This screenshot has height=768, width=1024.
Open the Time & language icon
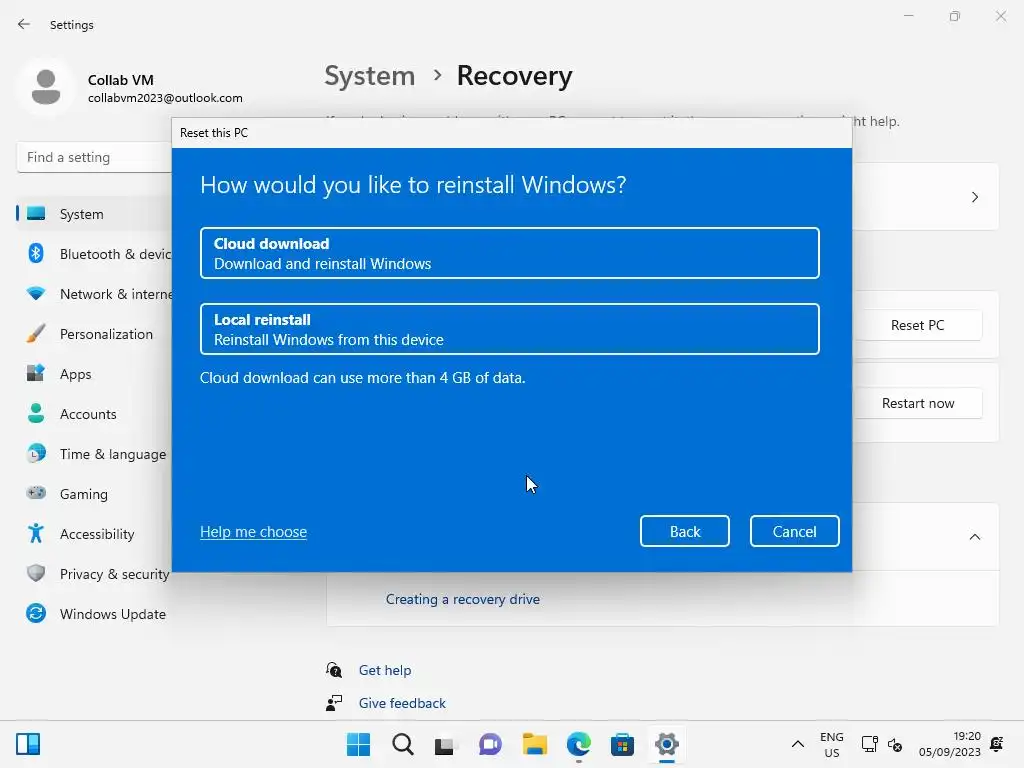pyautogui.click(x=36, y=453)
